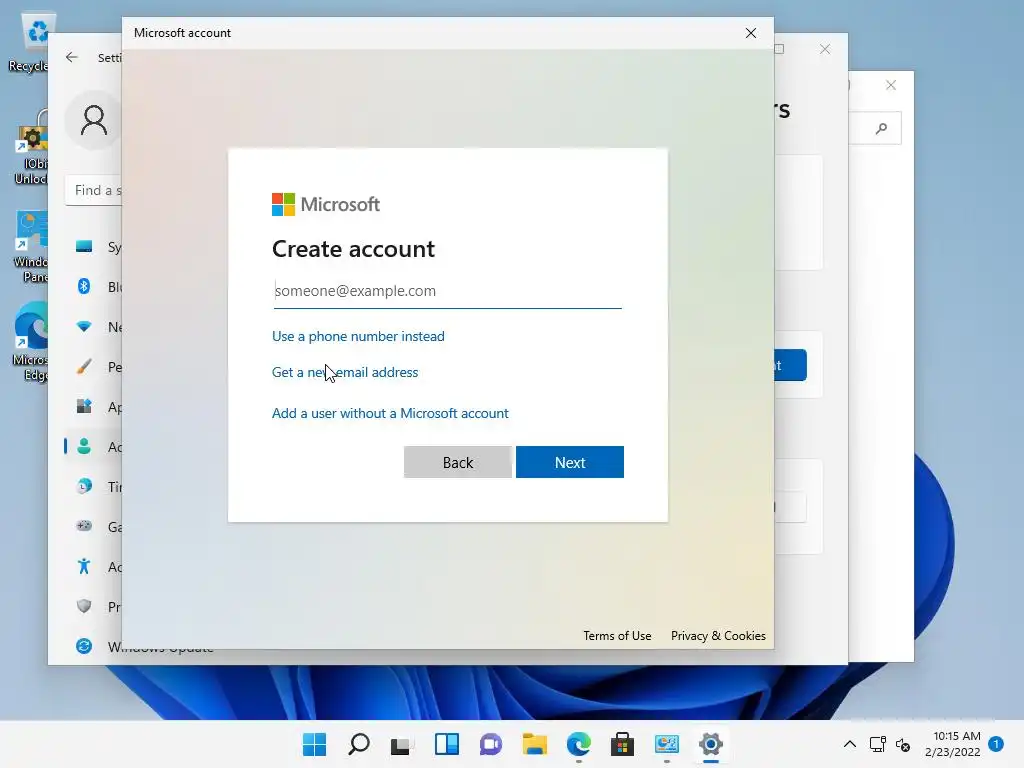The image size is (1024, 768).
Task: Select the Windows Update icon in sidebar
Action: click(x=84, y=646)
